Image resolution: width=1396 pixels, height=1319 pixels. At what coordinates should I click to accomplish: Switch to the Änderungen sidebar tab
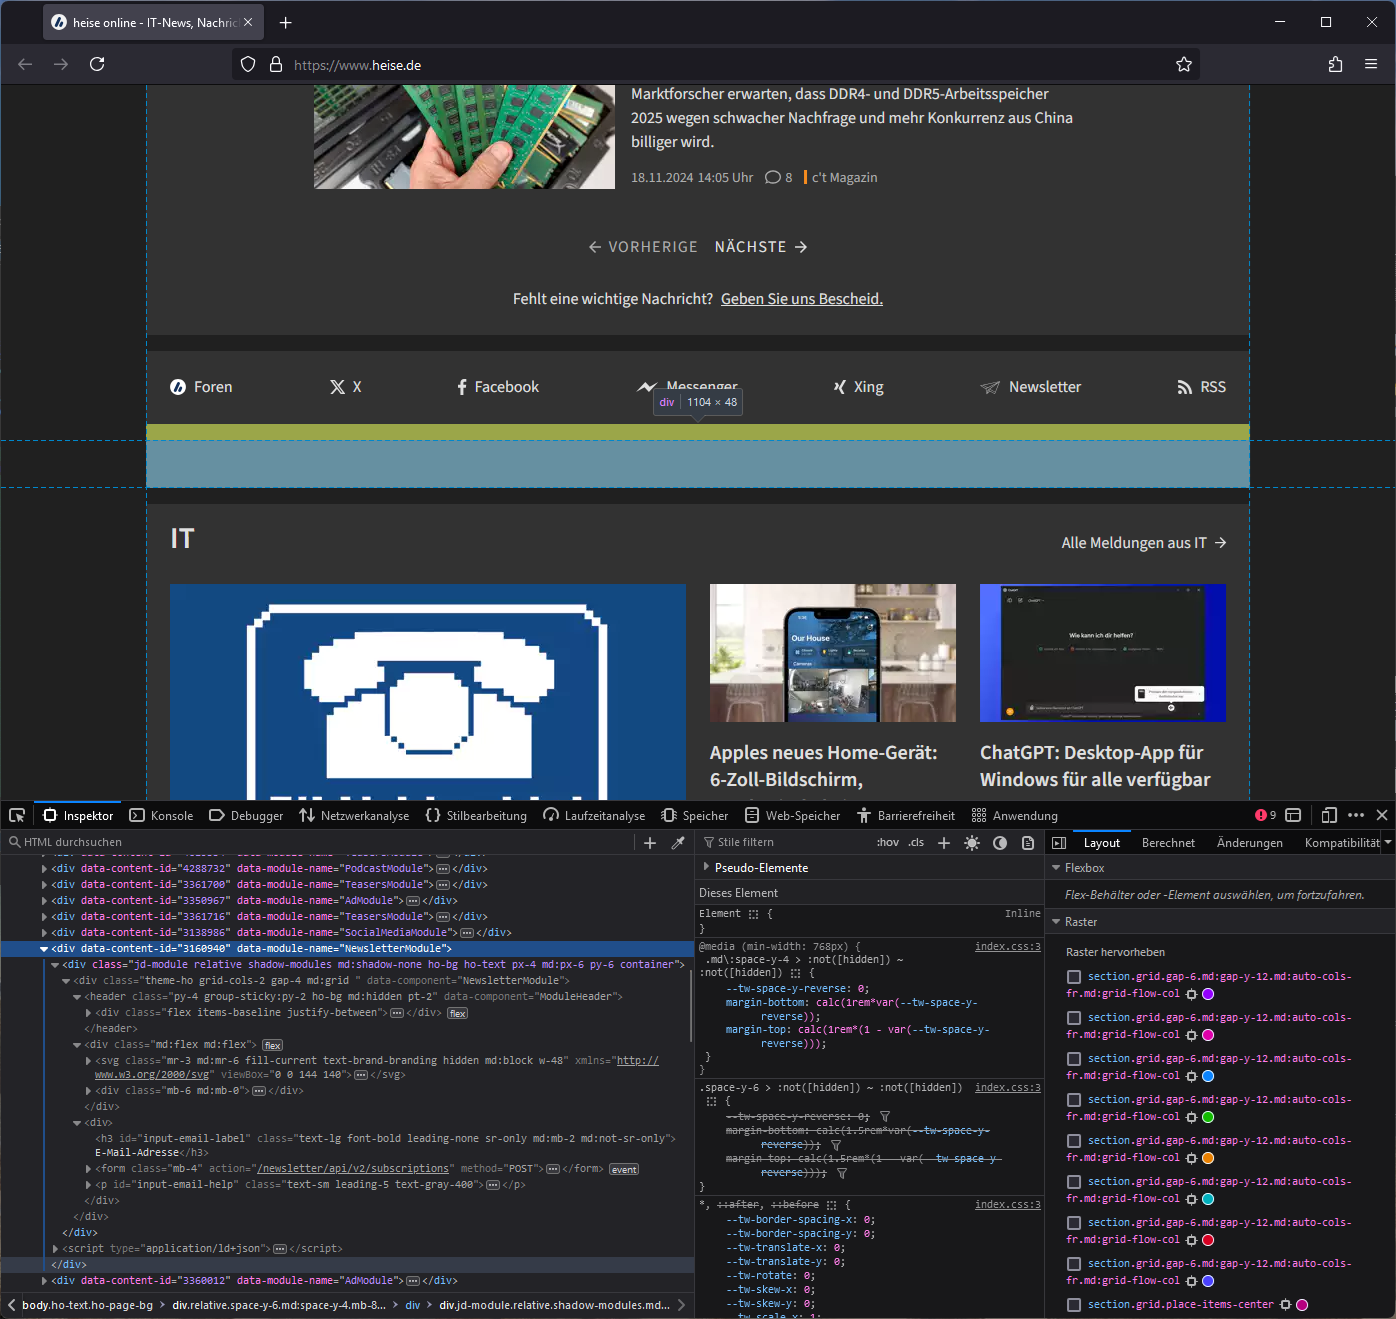click(x=1249, y=843)
